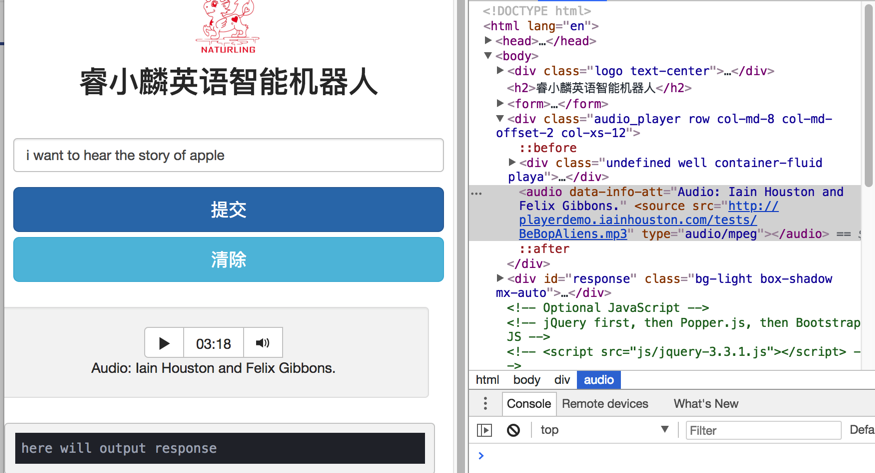This screenshot has height=473, width=875.
Task: Collapse the body element in DOM tree
Action: click(488, 56)
